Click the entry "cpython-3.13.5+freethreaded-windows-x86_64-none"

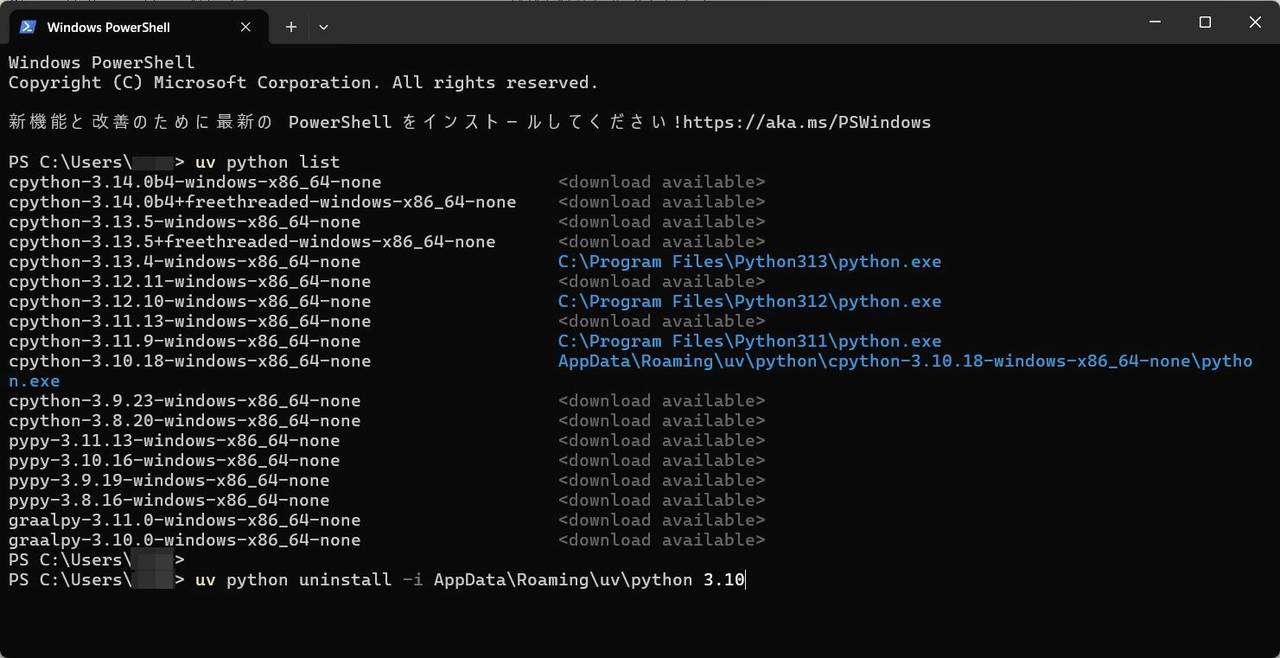(252, 242)
